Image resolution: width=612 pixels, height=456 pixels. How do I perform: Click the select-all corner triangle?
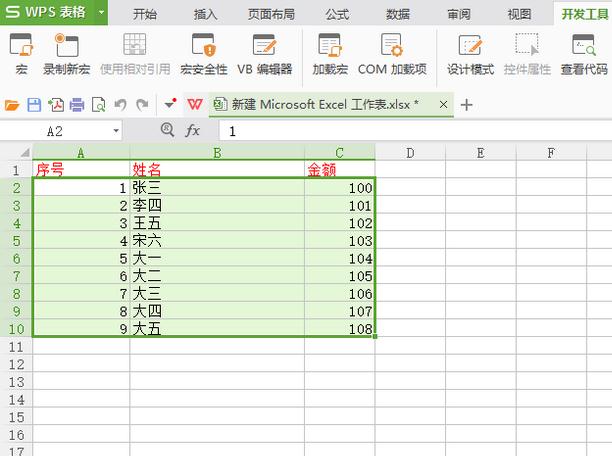click(x=24, y=152)
